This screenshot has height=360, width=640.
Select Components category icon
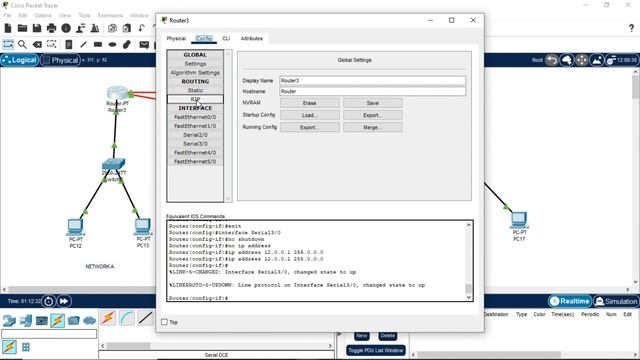(42, 320)
